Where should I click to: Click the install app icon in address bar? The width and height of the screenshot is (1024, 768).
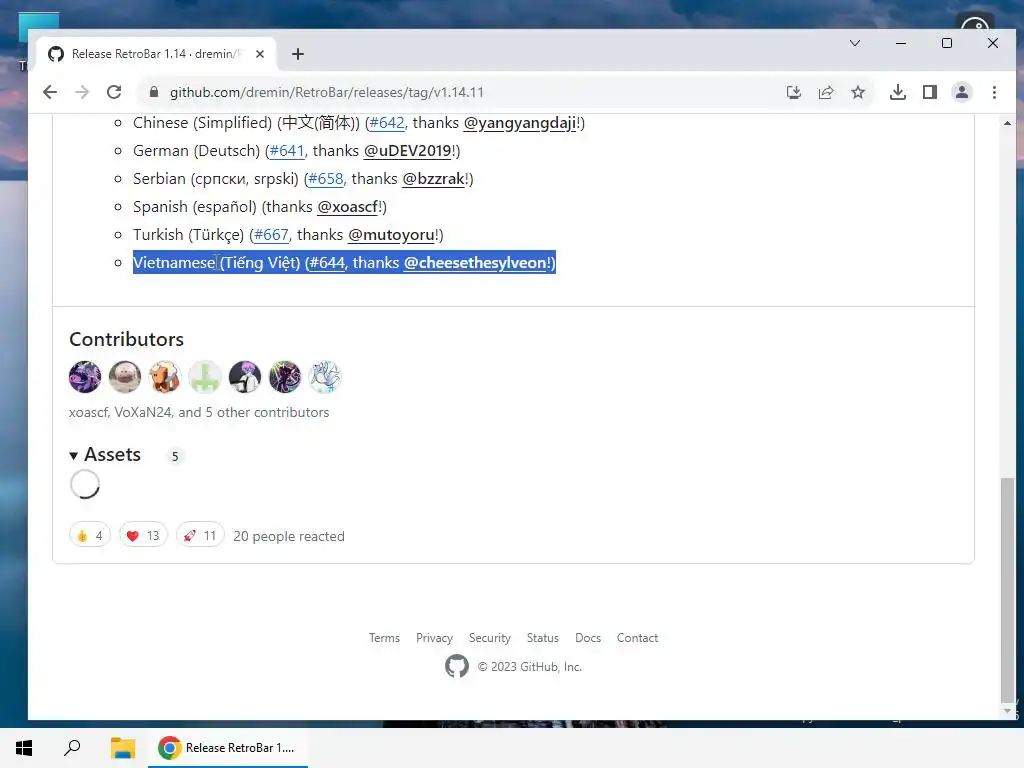pyautogui.click(x=793, y=92)
